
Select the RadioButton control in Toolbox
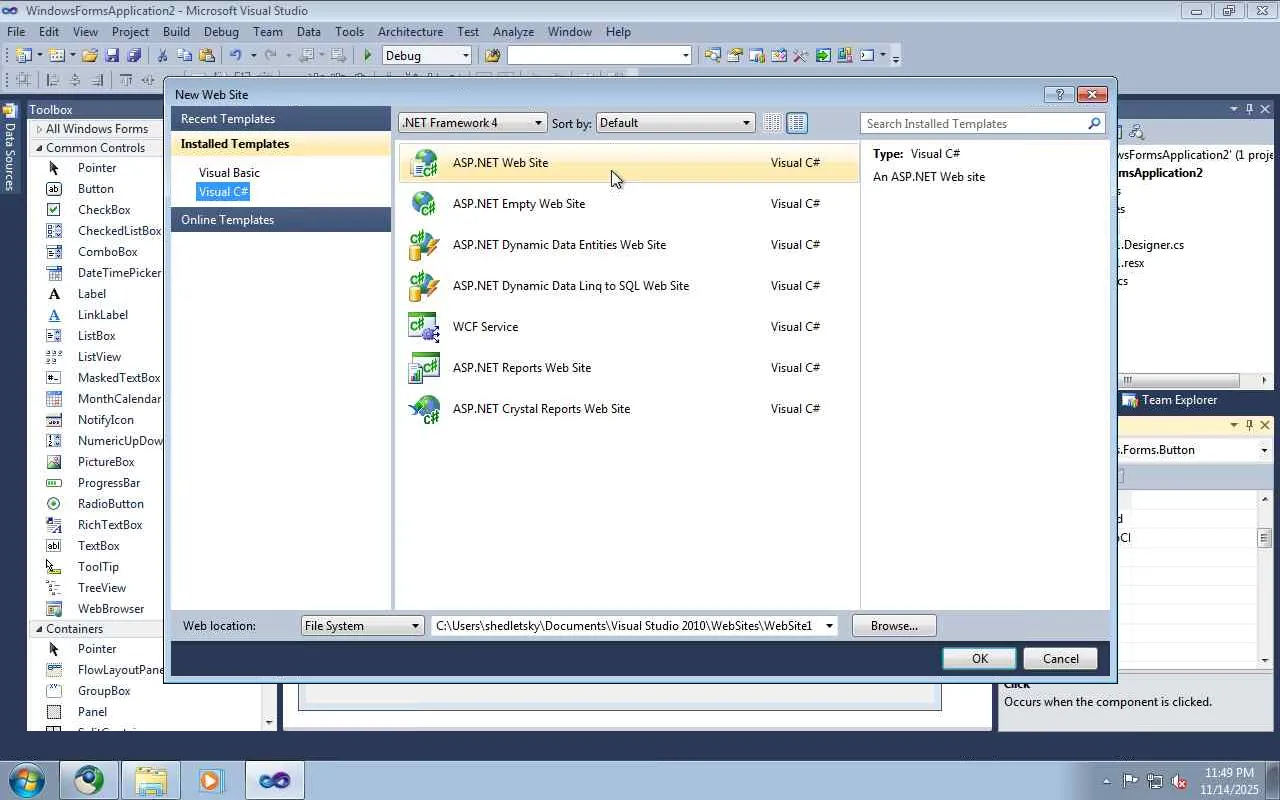pos(110,504)
